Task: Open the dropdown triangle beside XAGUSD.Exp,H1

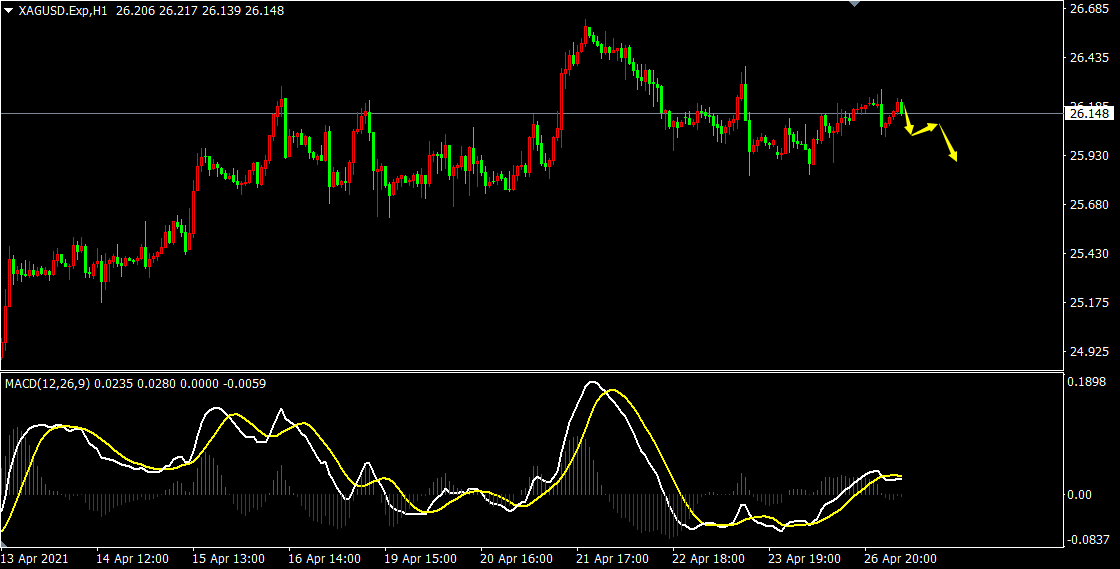Action: point(8,10)
